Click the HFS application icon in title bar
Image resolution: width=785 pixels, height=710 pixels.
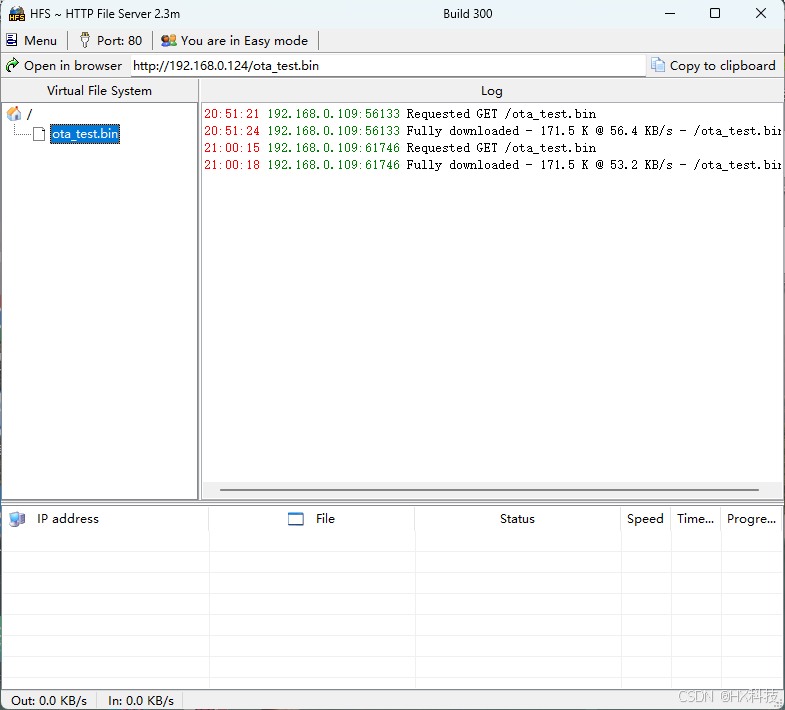tap(17, 14)
